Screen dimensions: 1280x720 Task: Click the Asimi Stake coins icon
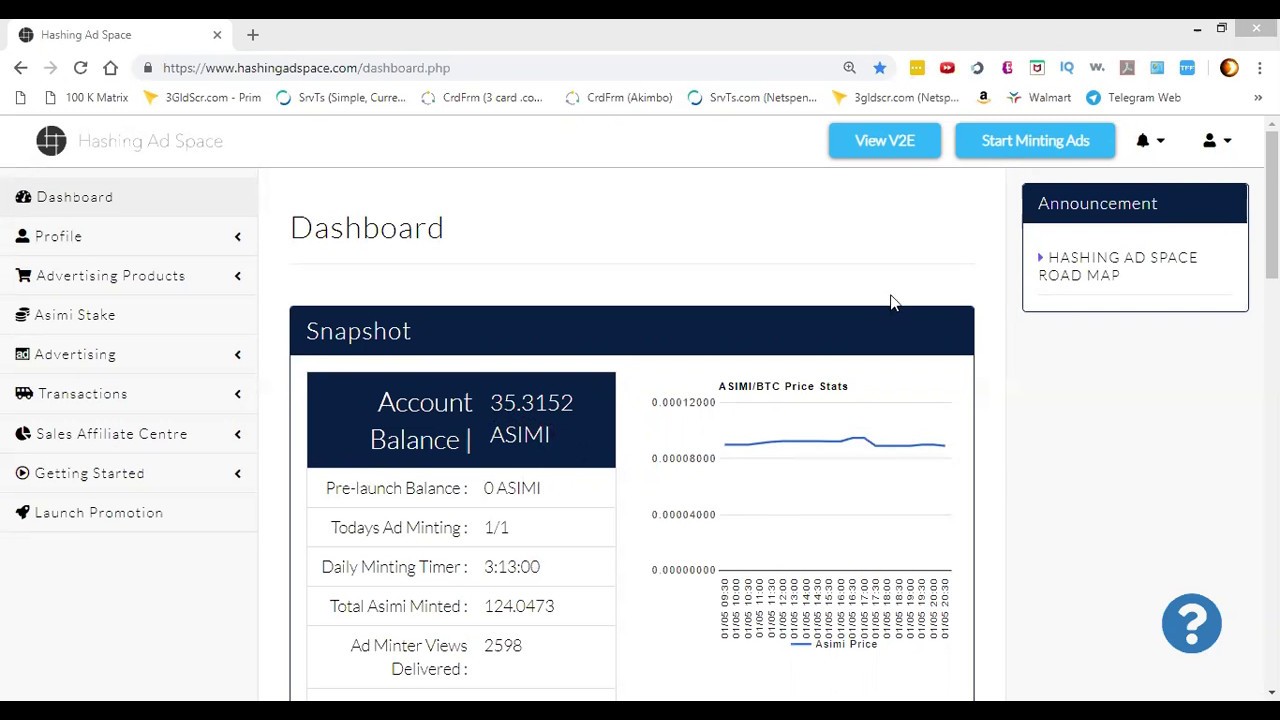[x=23, y=315]
